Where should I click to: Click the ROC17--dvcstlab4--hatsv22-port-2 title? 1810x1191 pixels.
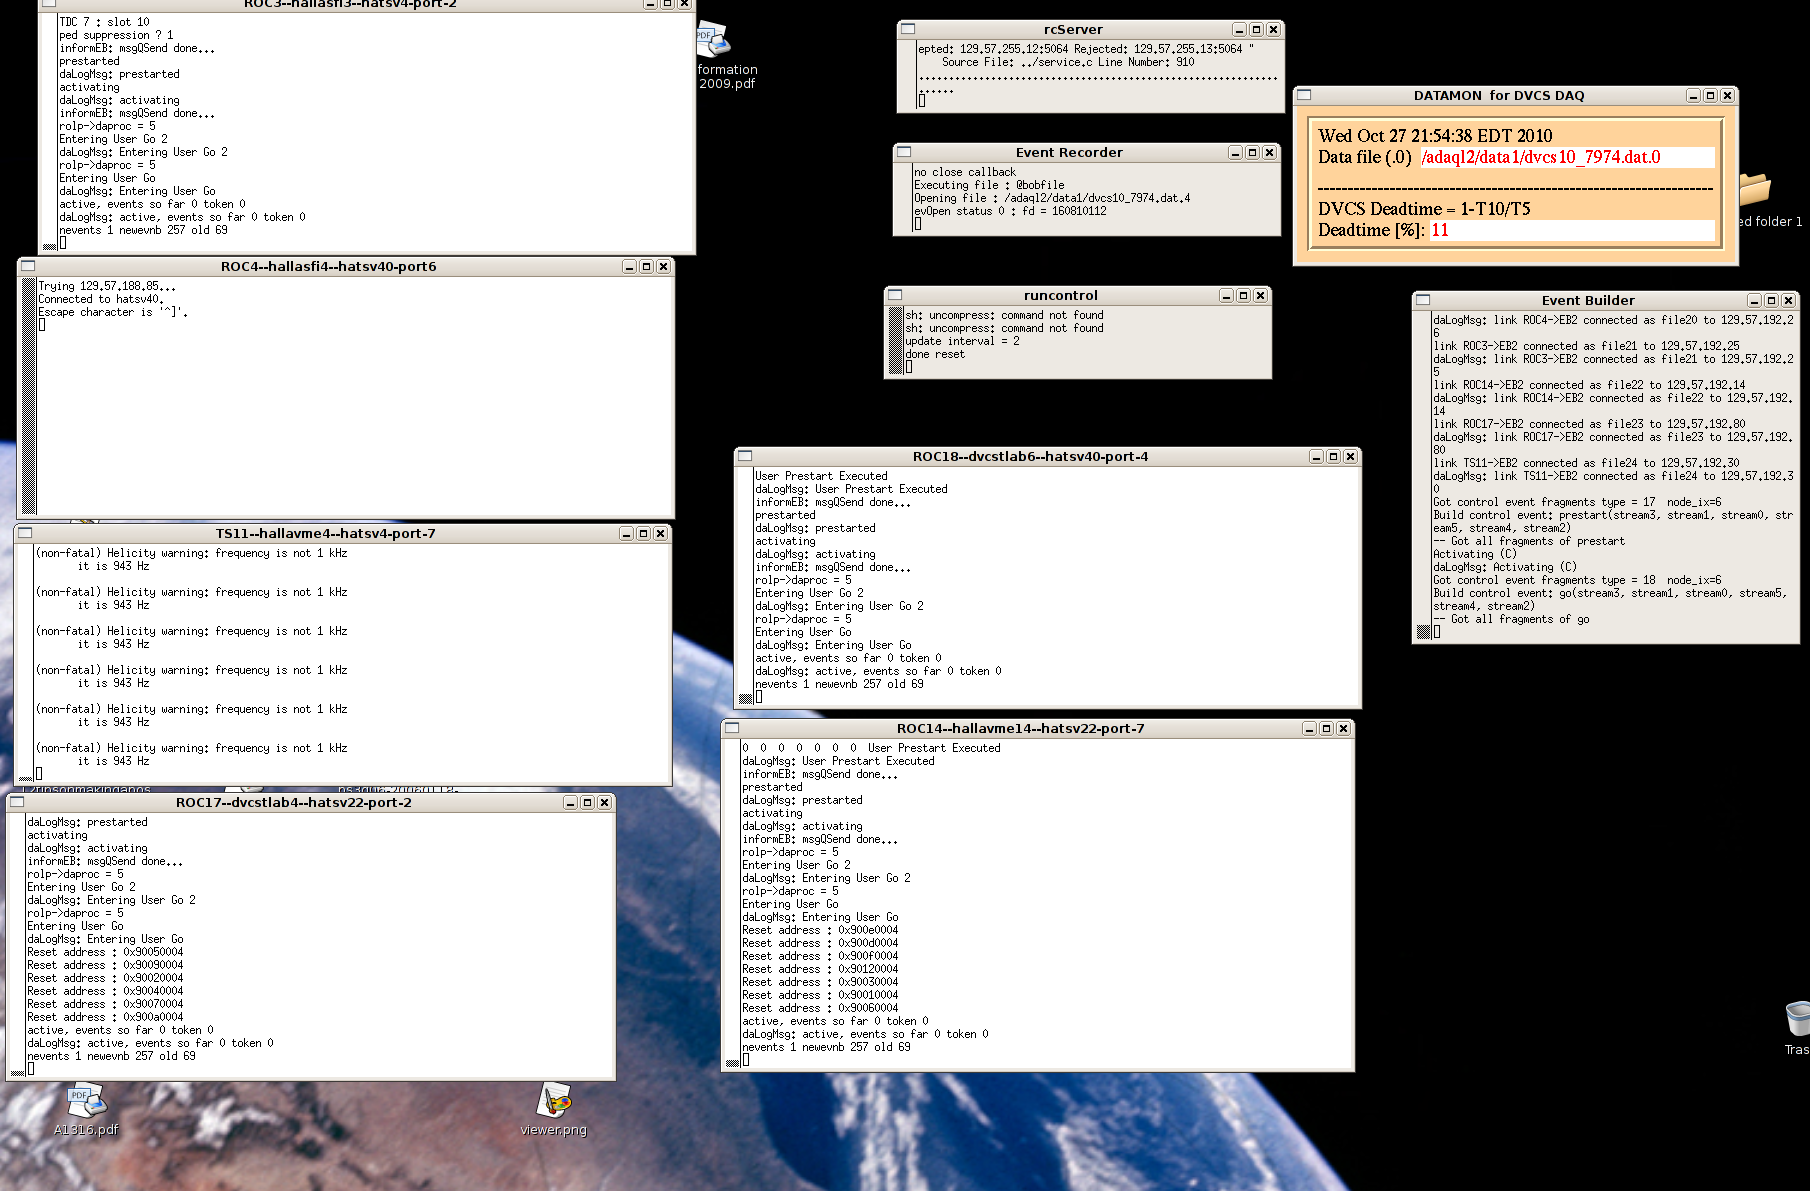tap(293, 802)
